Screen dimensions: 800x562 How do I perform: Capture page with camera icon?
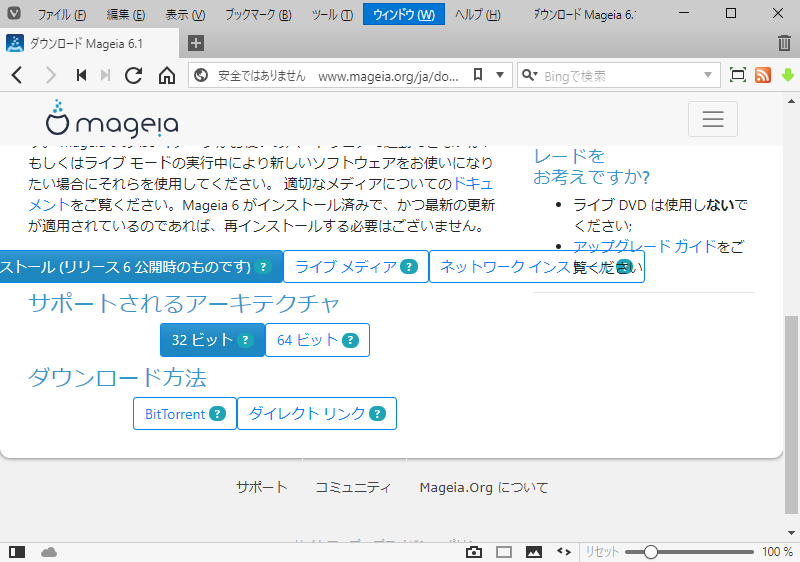click(x=473, y=552)
